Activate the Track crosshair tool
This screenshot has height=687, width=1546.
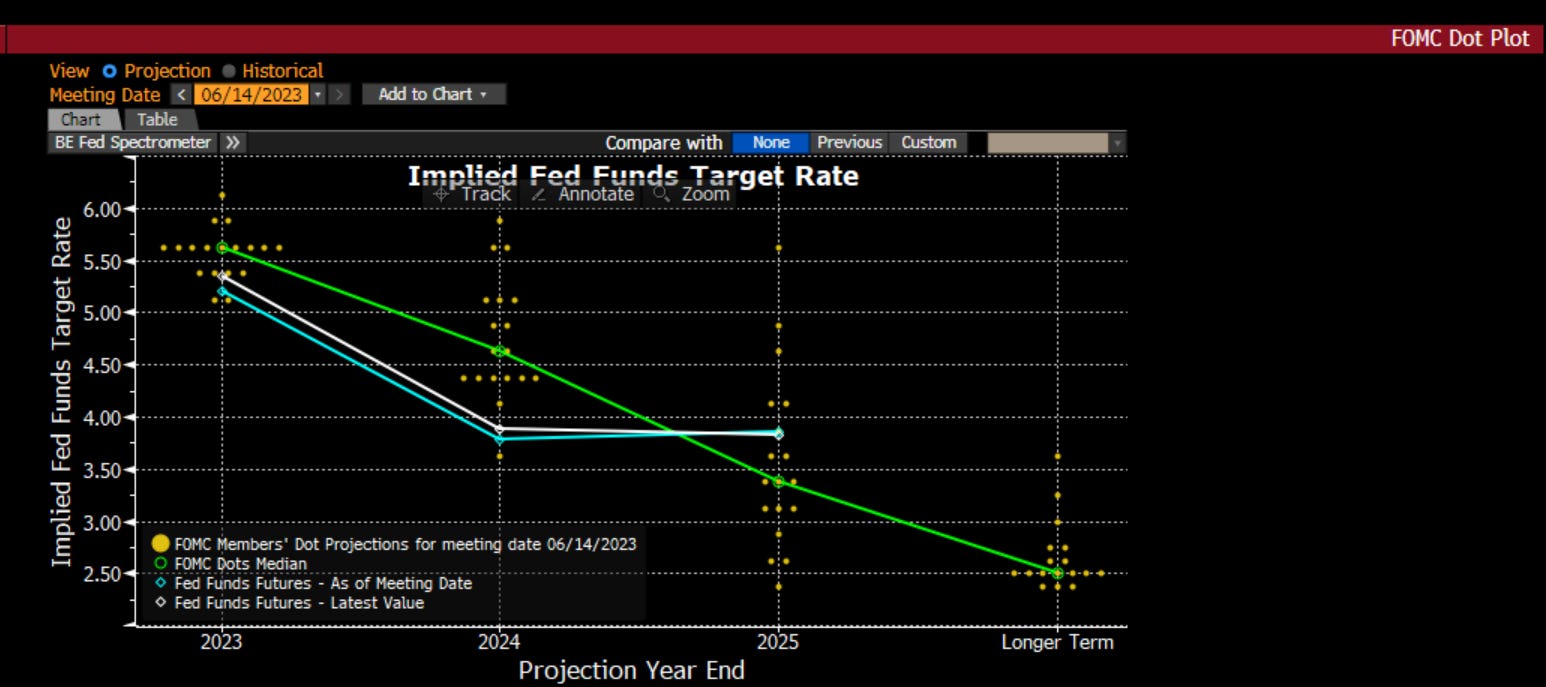click(x=472, y=194)
